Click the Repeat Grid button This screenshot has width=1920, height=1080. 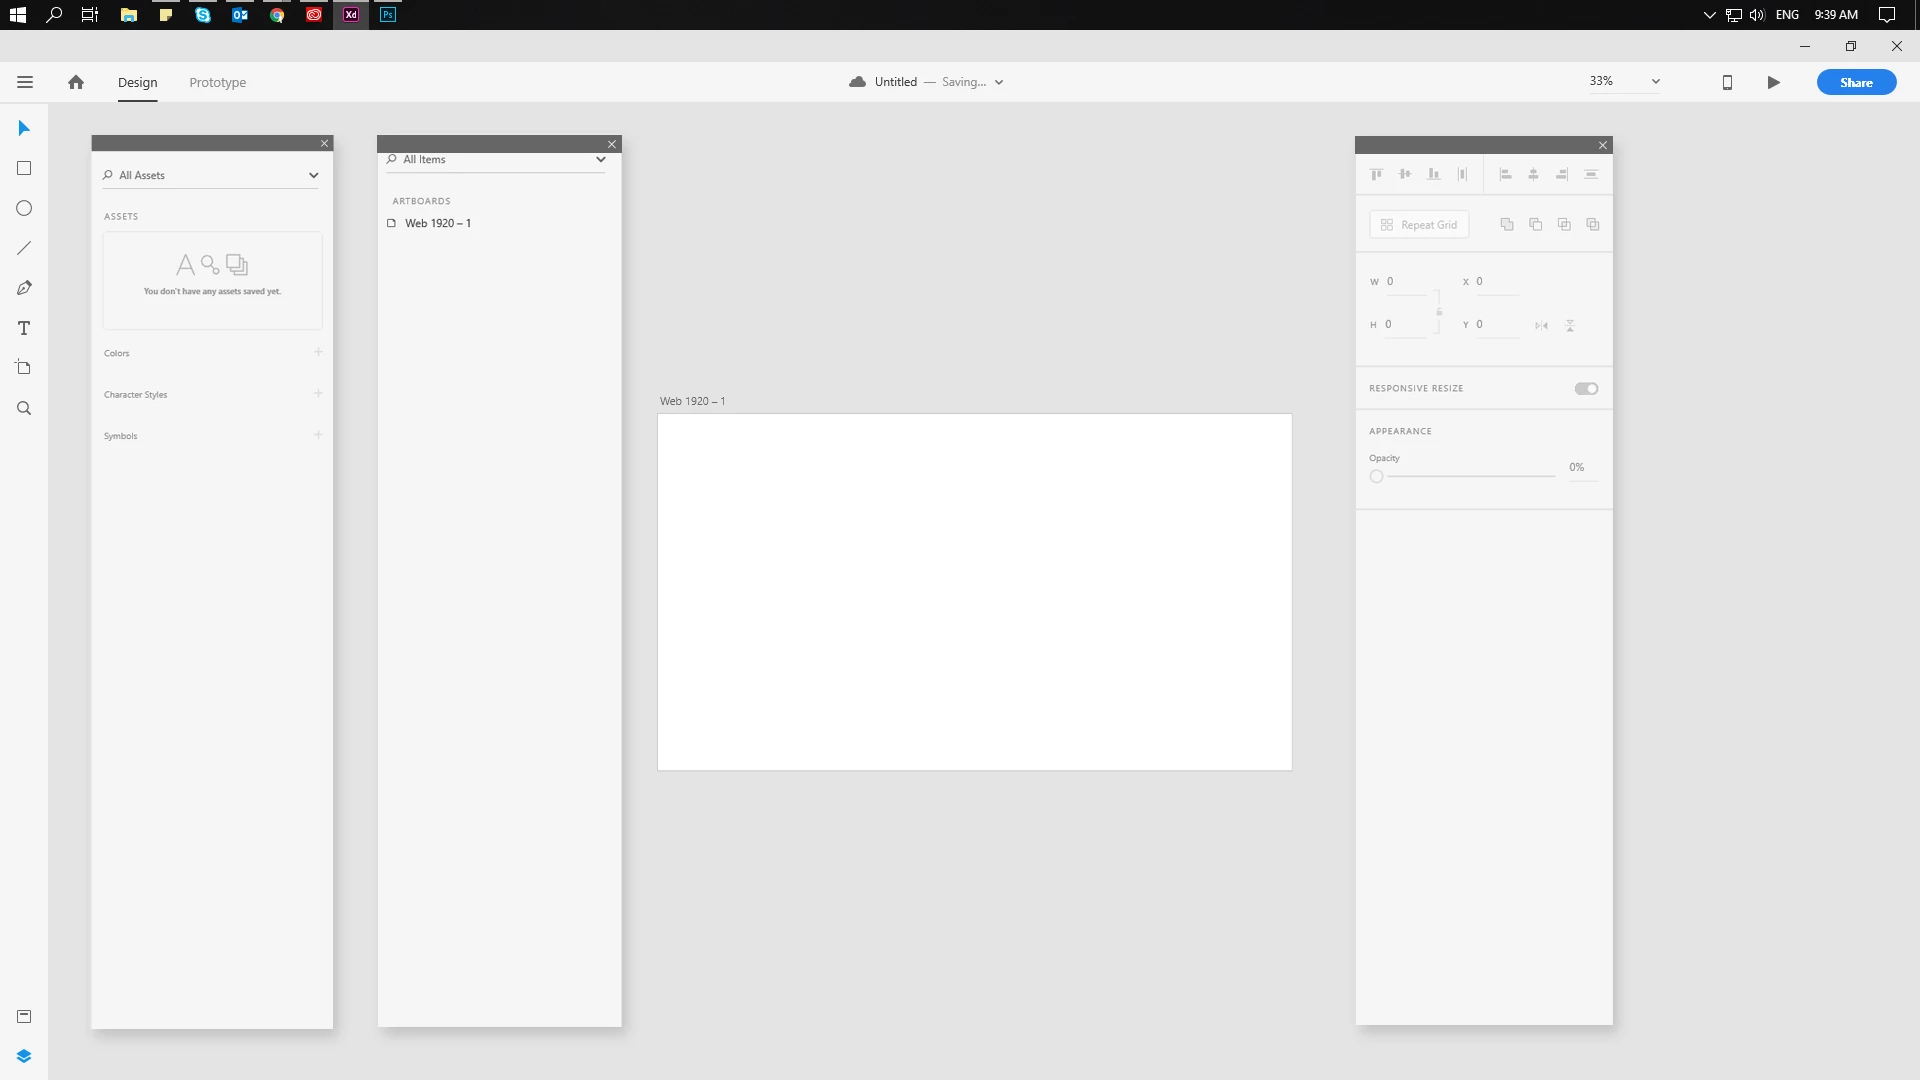pyautogui.click(x=1419, y=225)
